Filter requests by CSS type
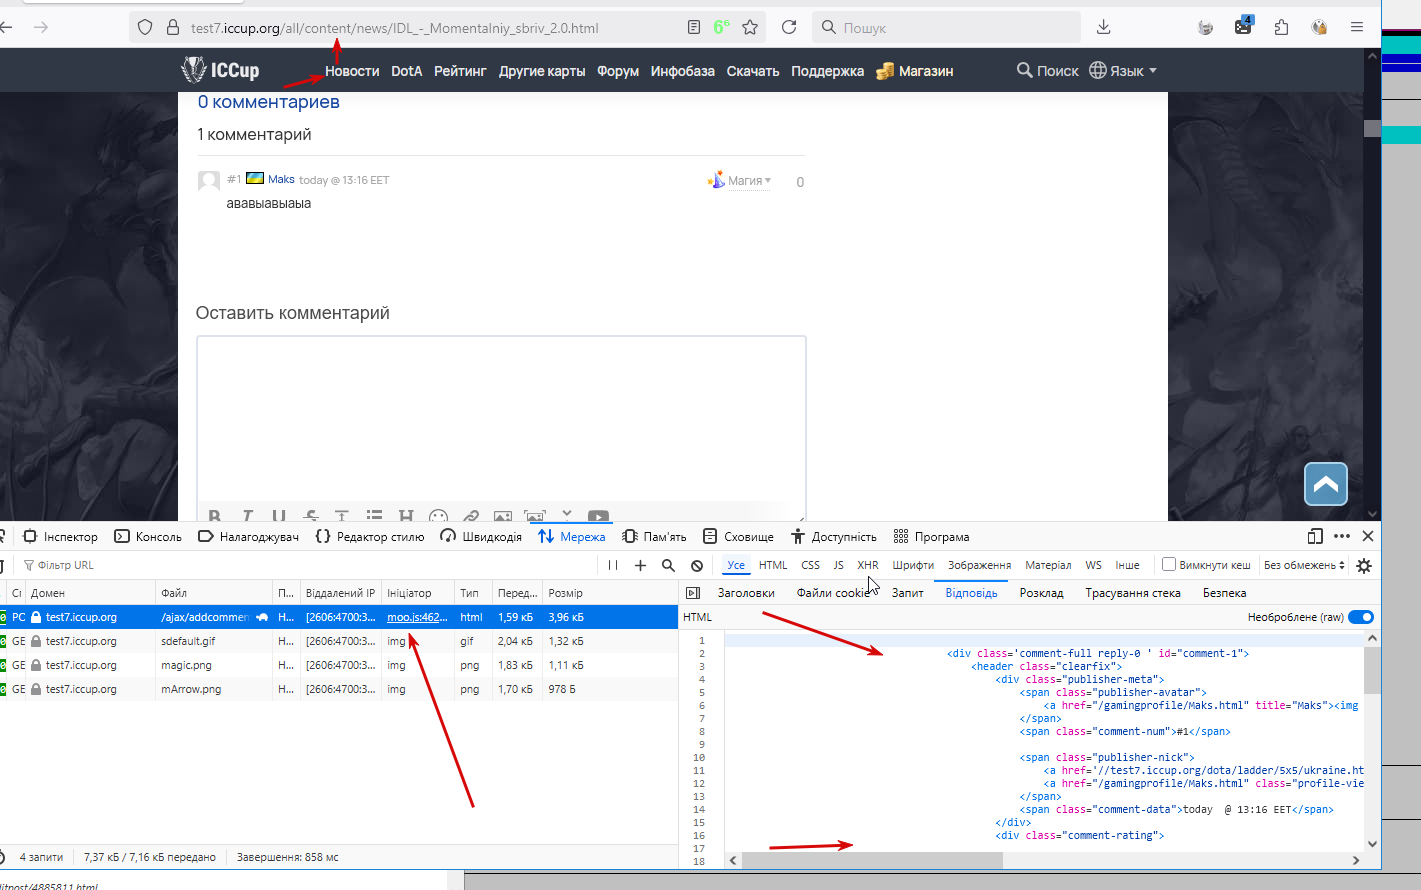 (810, 565)
